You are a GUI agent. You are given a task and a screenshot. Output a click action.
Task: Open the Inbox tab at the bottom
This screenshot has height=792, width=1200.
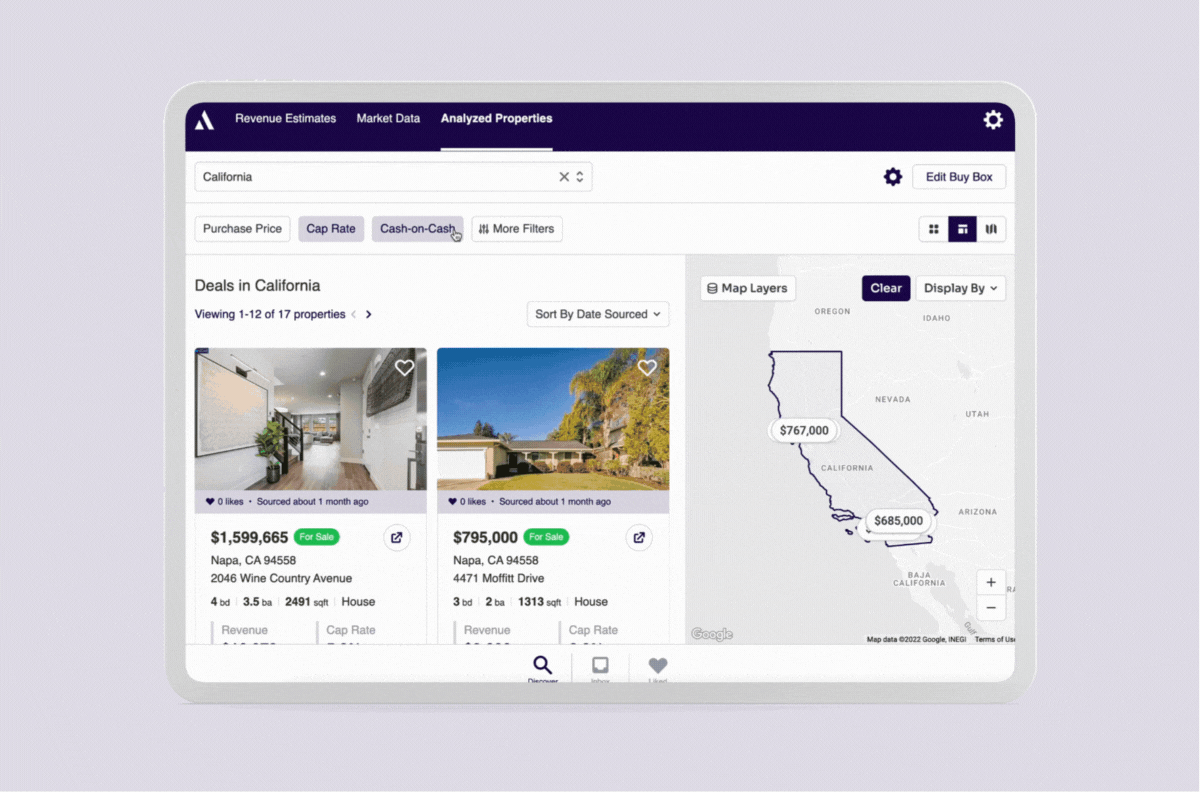[x=600, y=668]
